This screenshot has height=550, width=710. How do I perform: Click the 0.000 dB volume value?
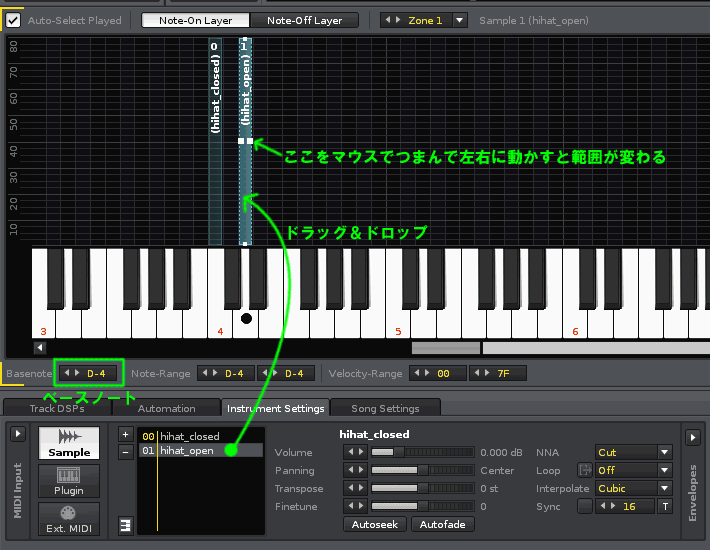[x=501, y=452]
